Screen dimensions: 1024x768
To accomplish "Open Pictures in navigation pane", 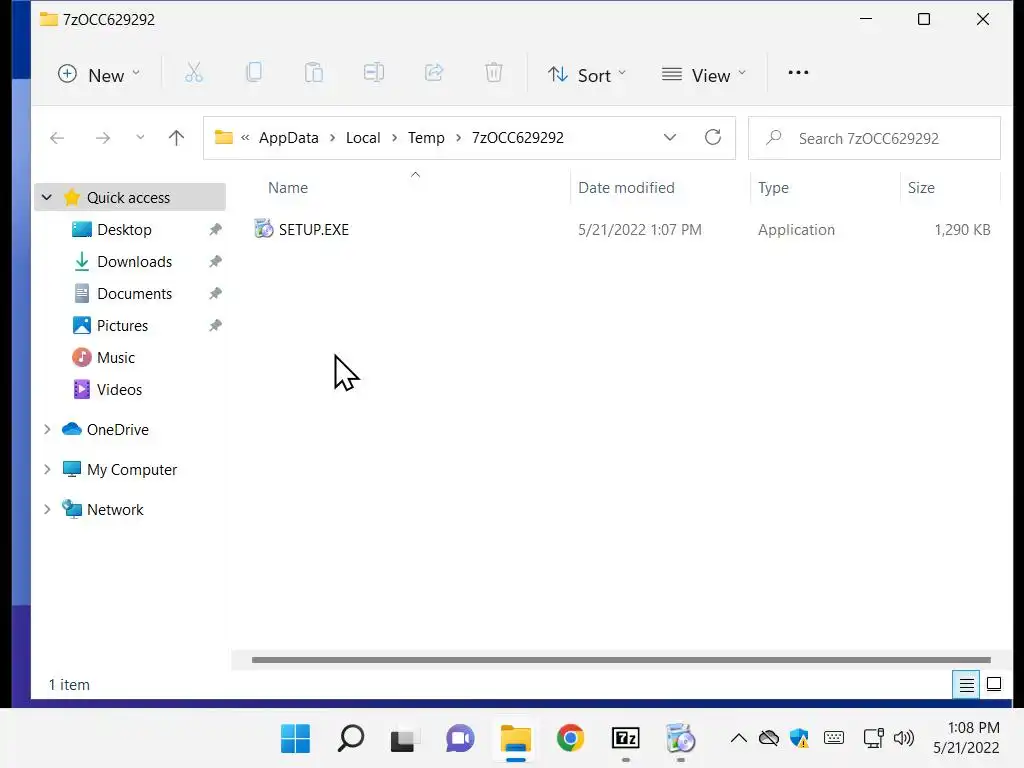I will [122, 325].
